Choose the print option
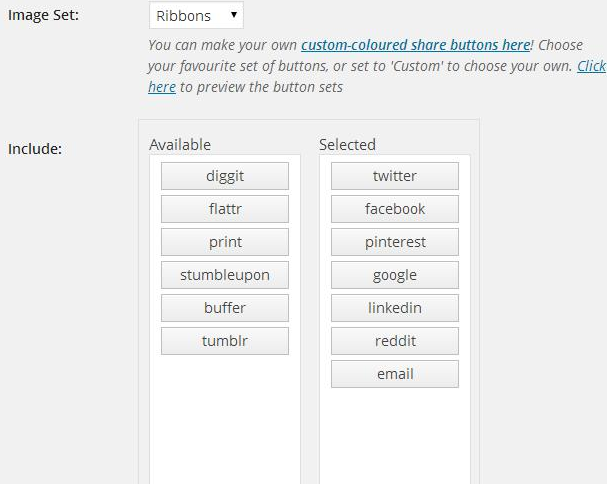This screenshot has width=607, height=484. coord(225,242)
